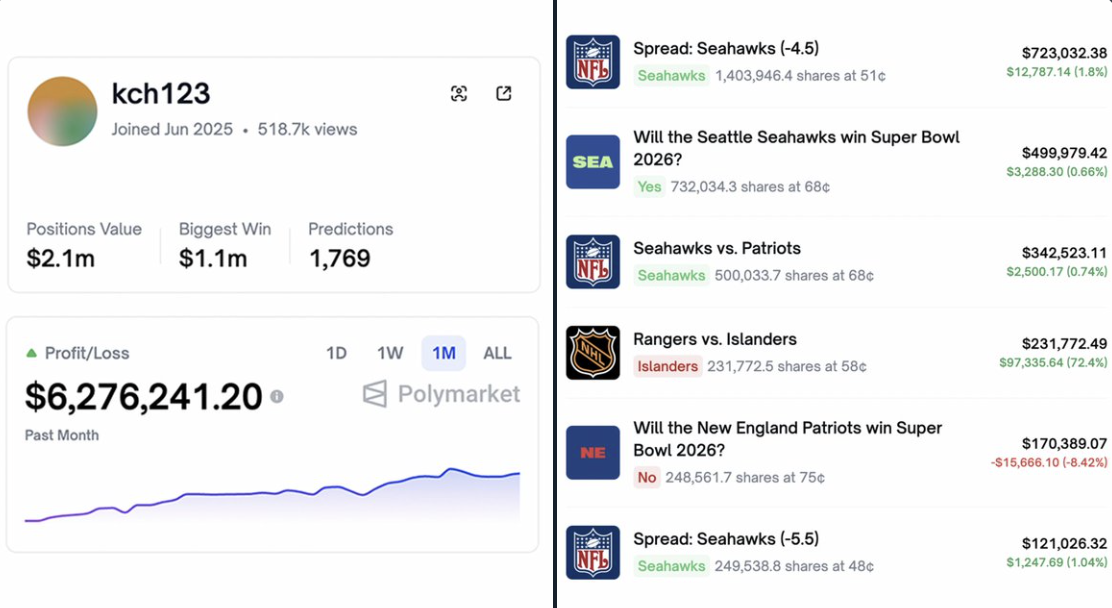Select the 1W profit timeframe
The width and height of the screenshot is (1112, 608).
390,353
